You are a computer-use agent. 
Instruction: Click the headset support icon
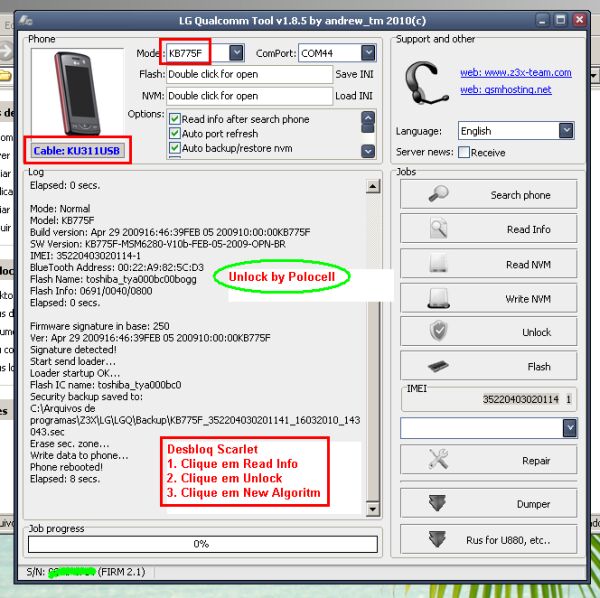click(426, 83)
